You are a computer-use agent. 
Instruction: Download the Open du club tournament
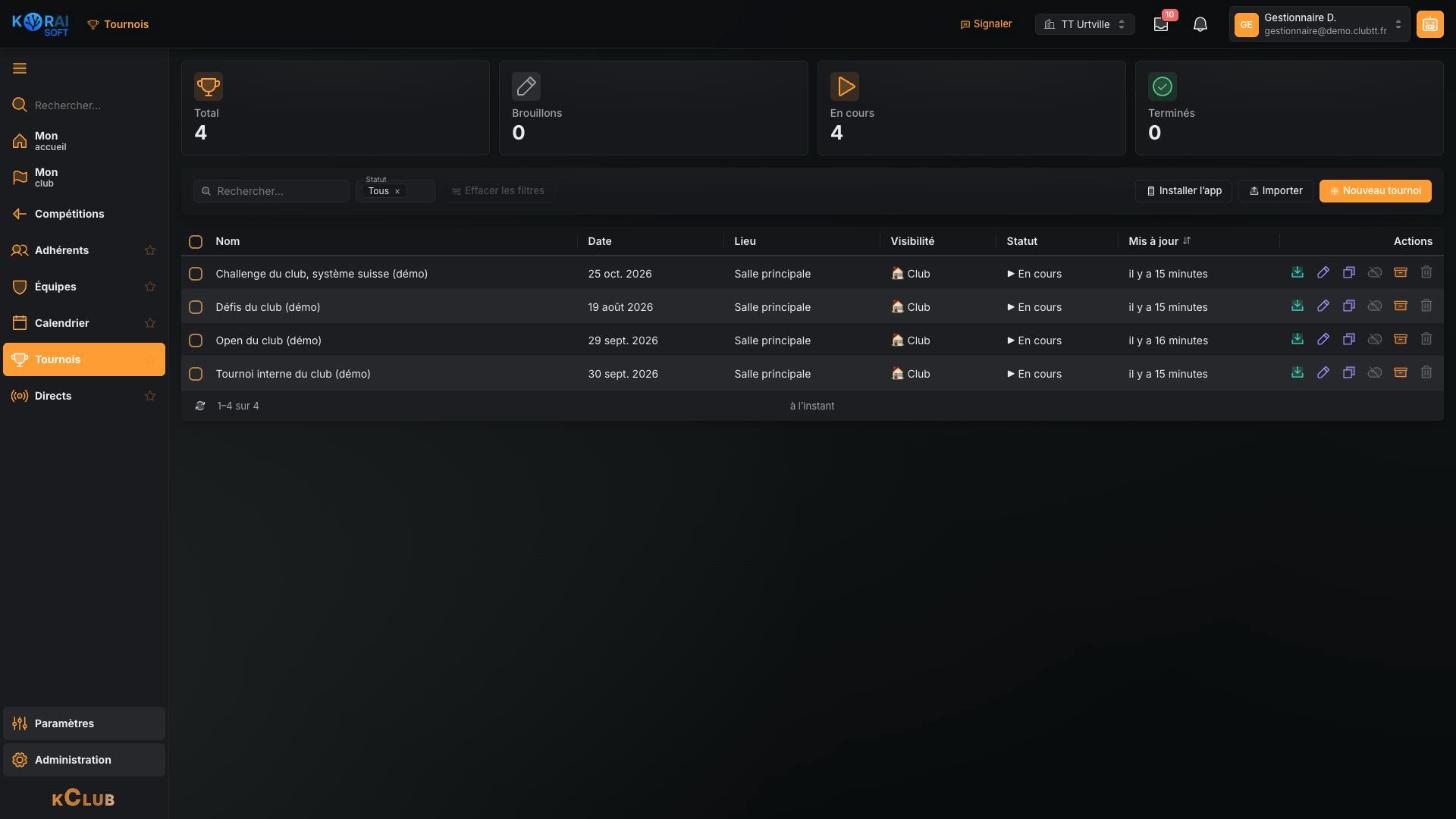click(x=1297, y=340)
